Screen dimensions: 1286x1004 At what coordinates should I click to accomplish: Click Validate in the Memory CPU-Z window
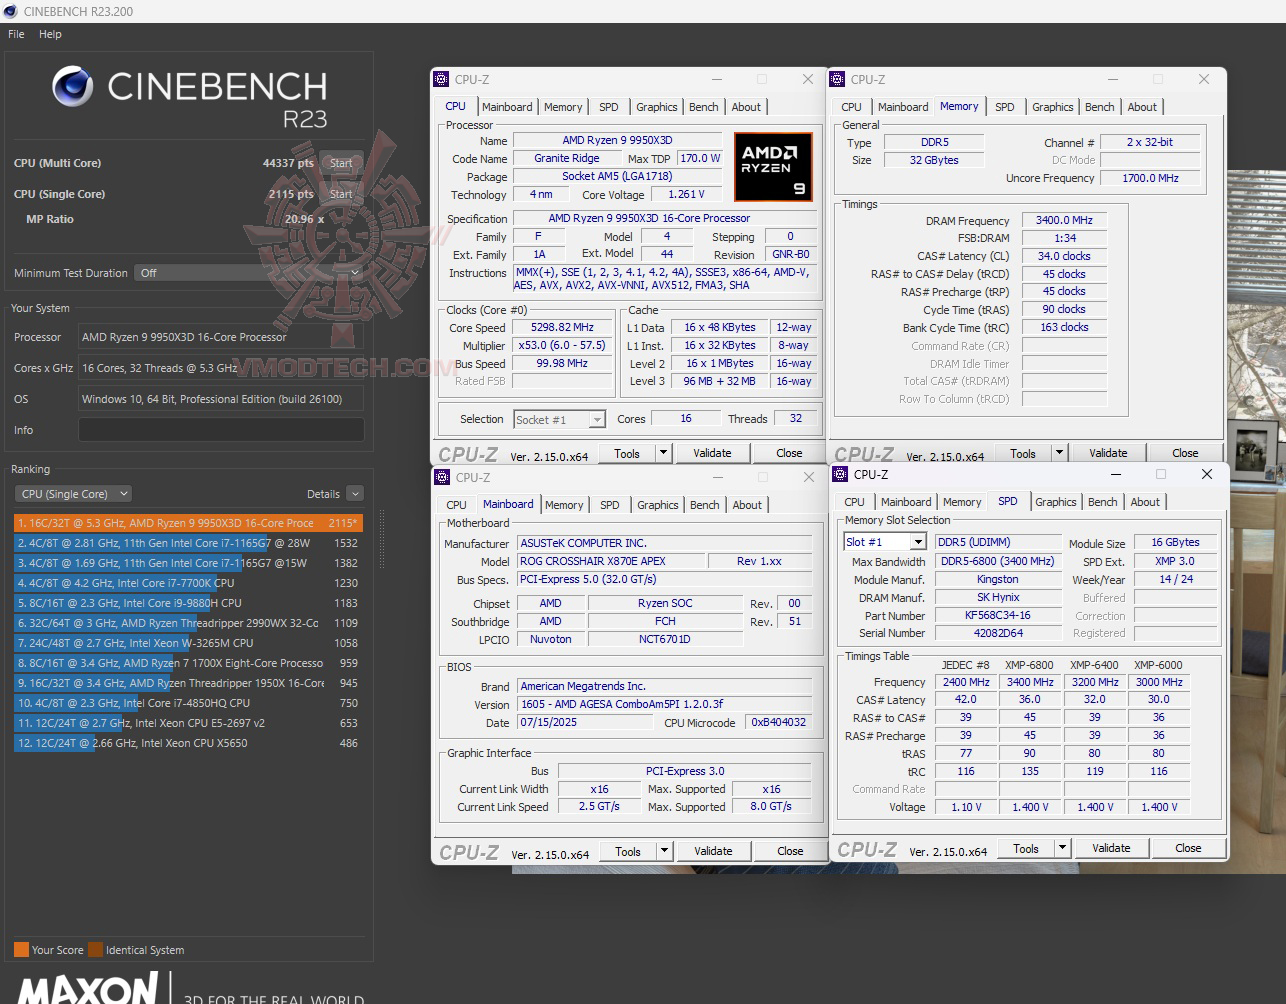[1108, 452]
